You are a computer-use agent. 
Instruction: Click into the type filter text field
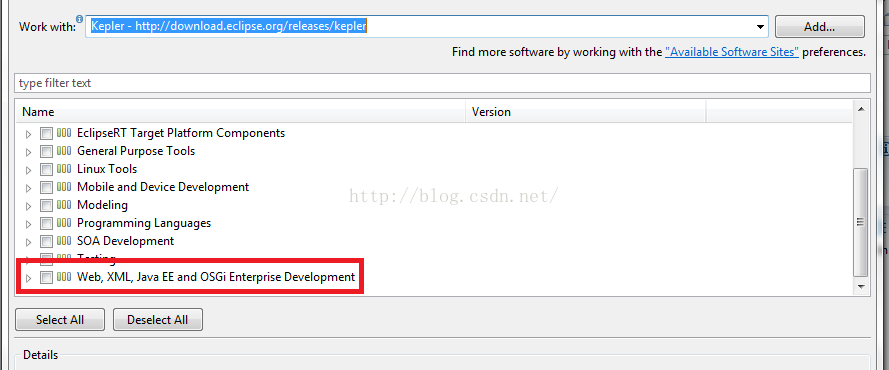[x=442, y=83]
